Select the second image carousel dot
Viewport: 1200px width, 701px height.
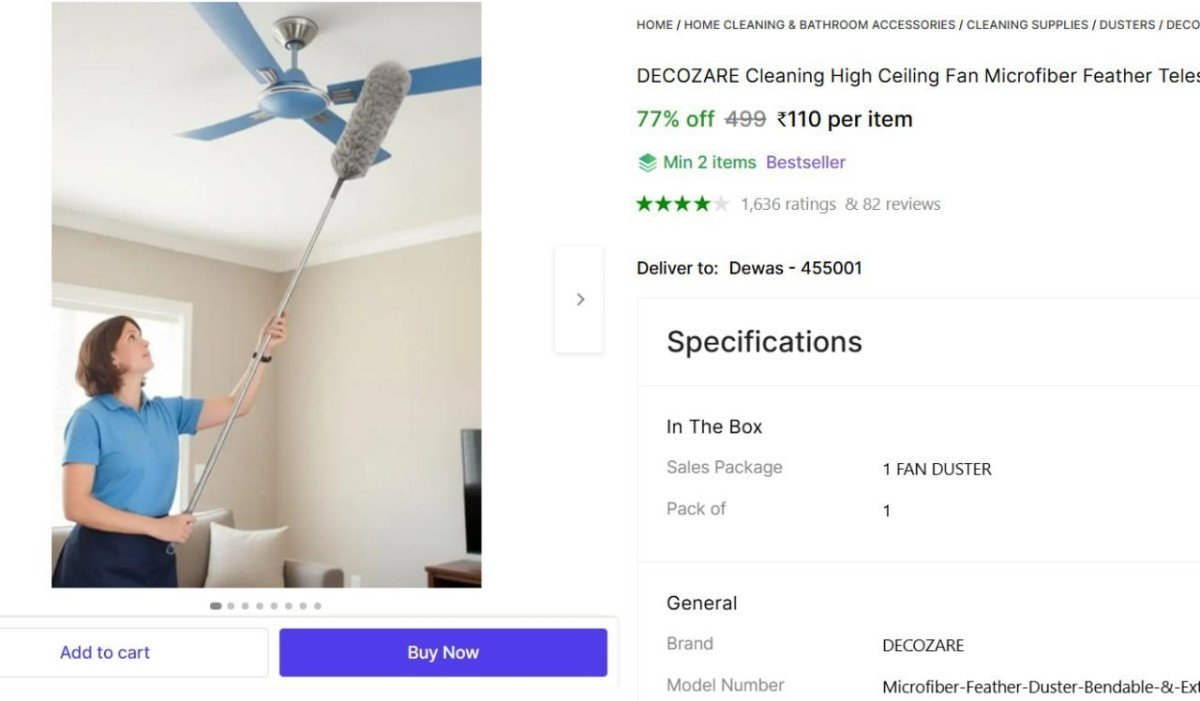tap(231, 606)
